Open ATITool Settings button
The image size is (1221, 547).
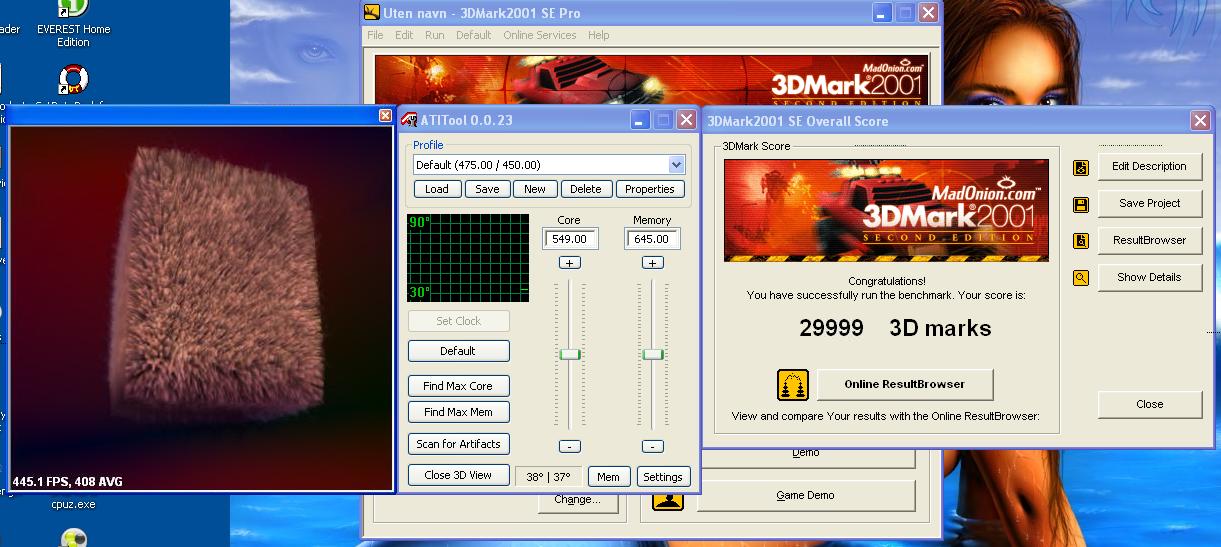coord(662,477)
